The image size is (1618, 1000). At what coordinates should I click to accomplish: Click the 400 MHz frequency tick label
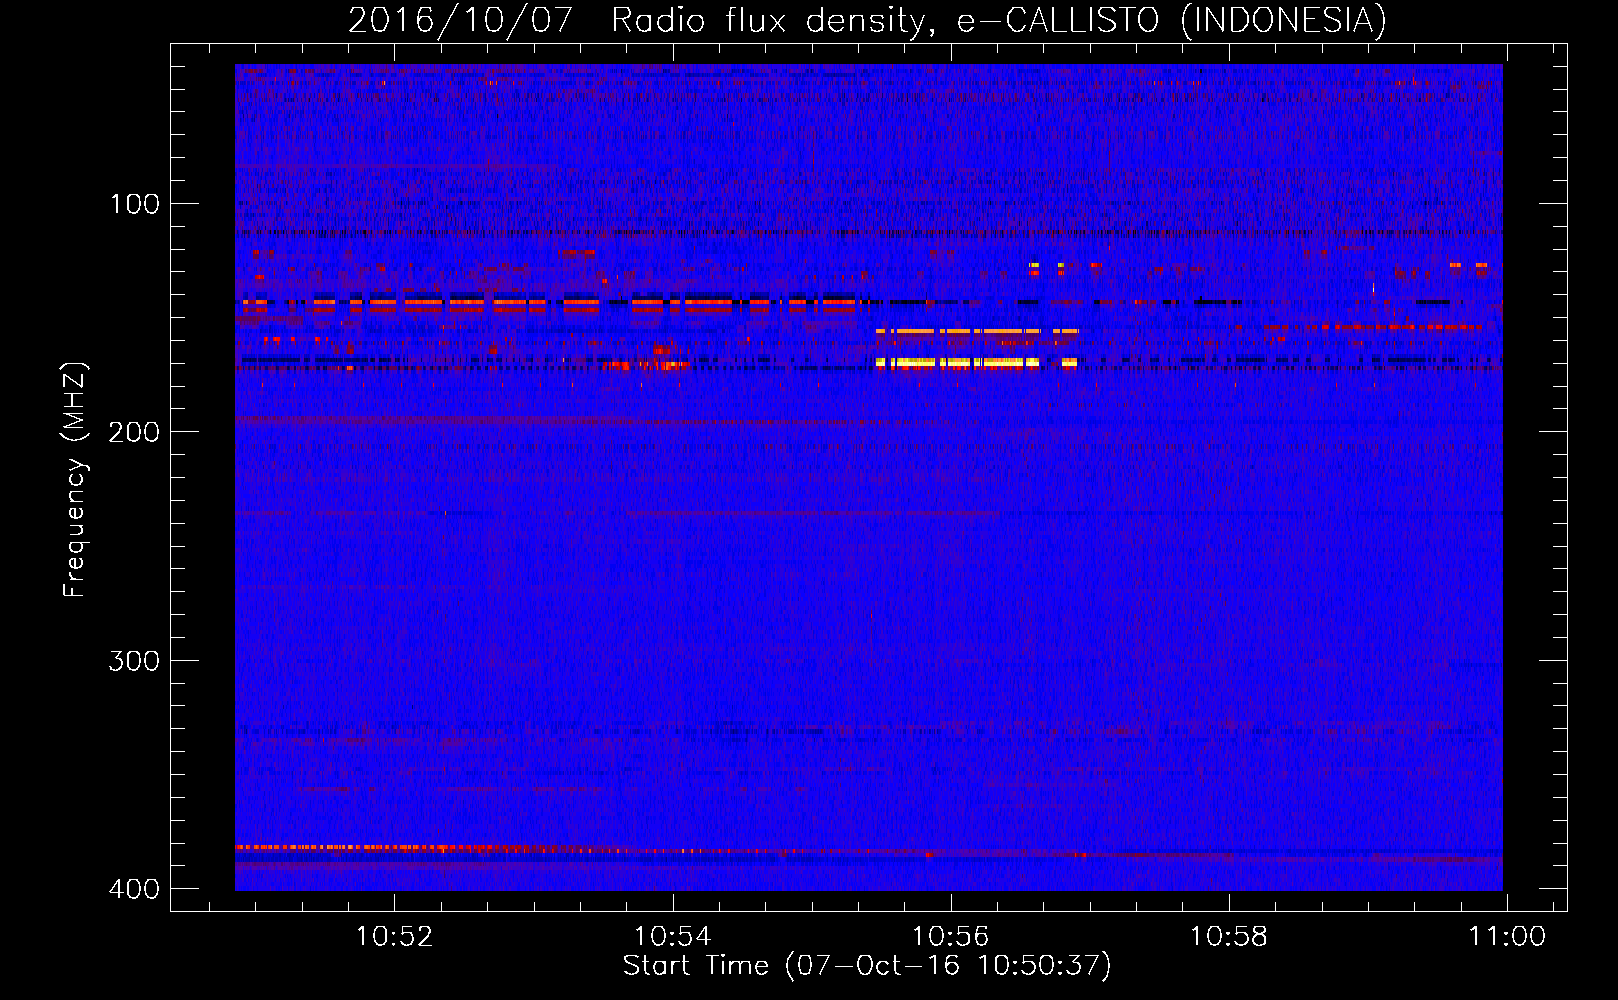pos(135,889)
